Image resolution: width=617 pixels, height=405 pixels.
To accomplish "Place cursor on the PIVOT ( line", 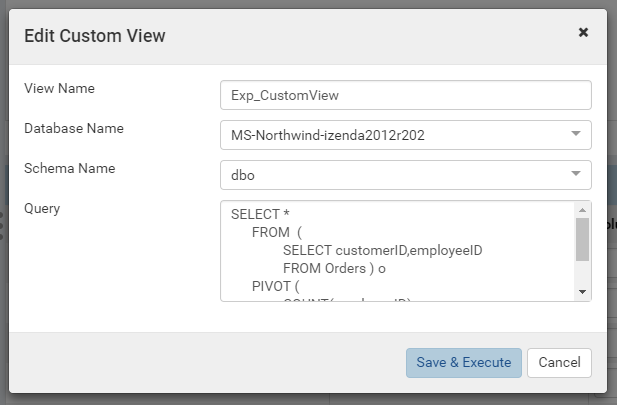I will [x=275, y=287].
